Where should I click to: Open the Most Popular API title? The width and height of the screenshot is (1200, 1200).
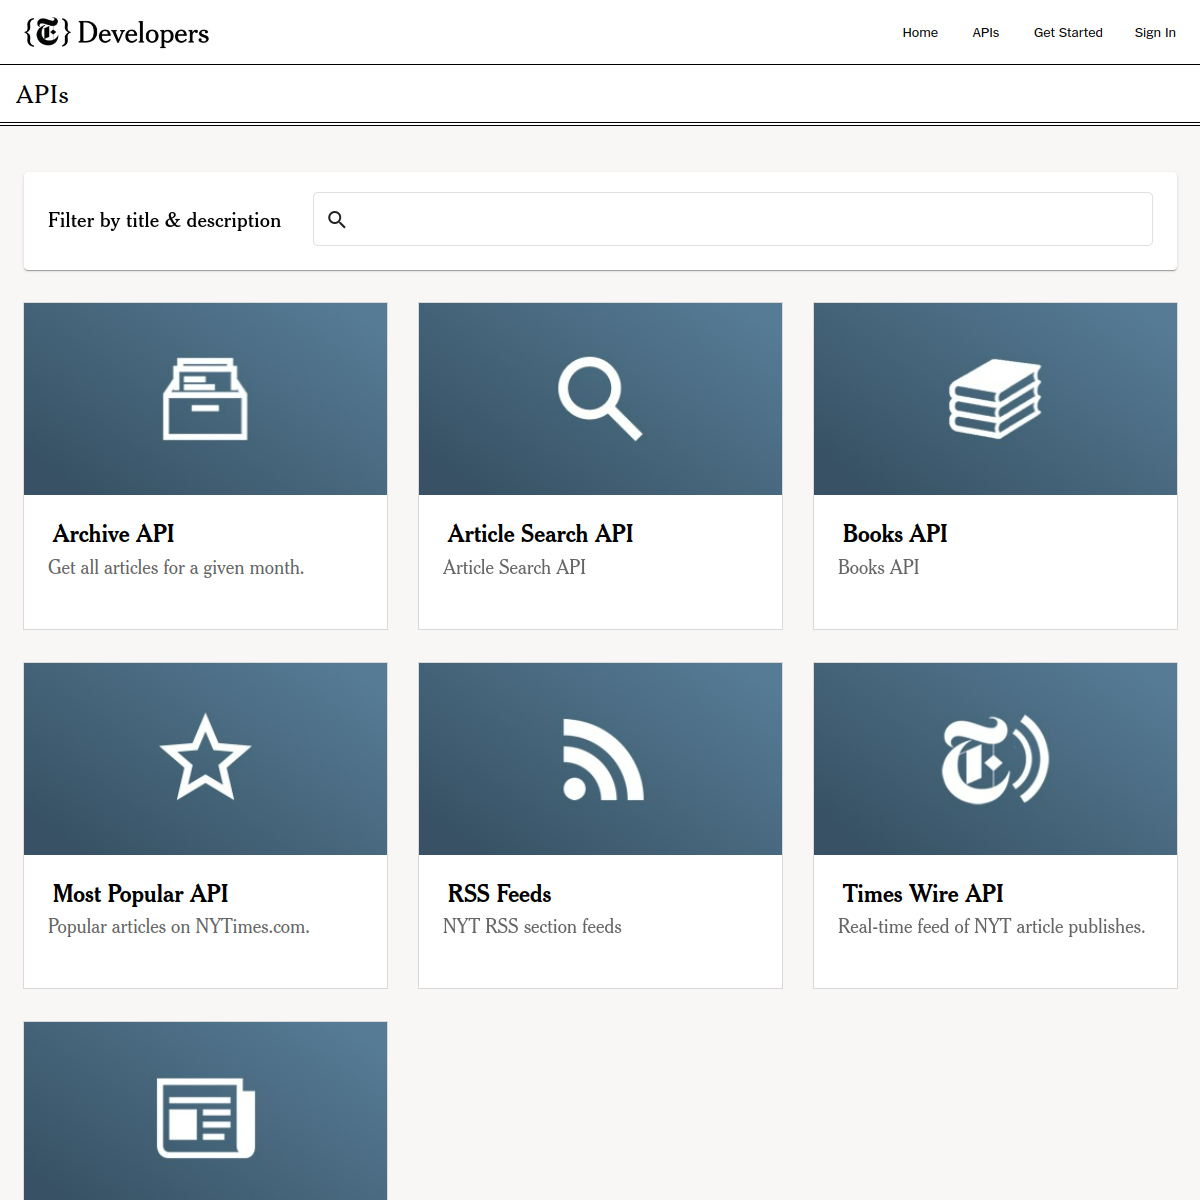coord(140,894)
